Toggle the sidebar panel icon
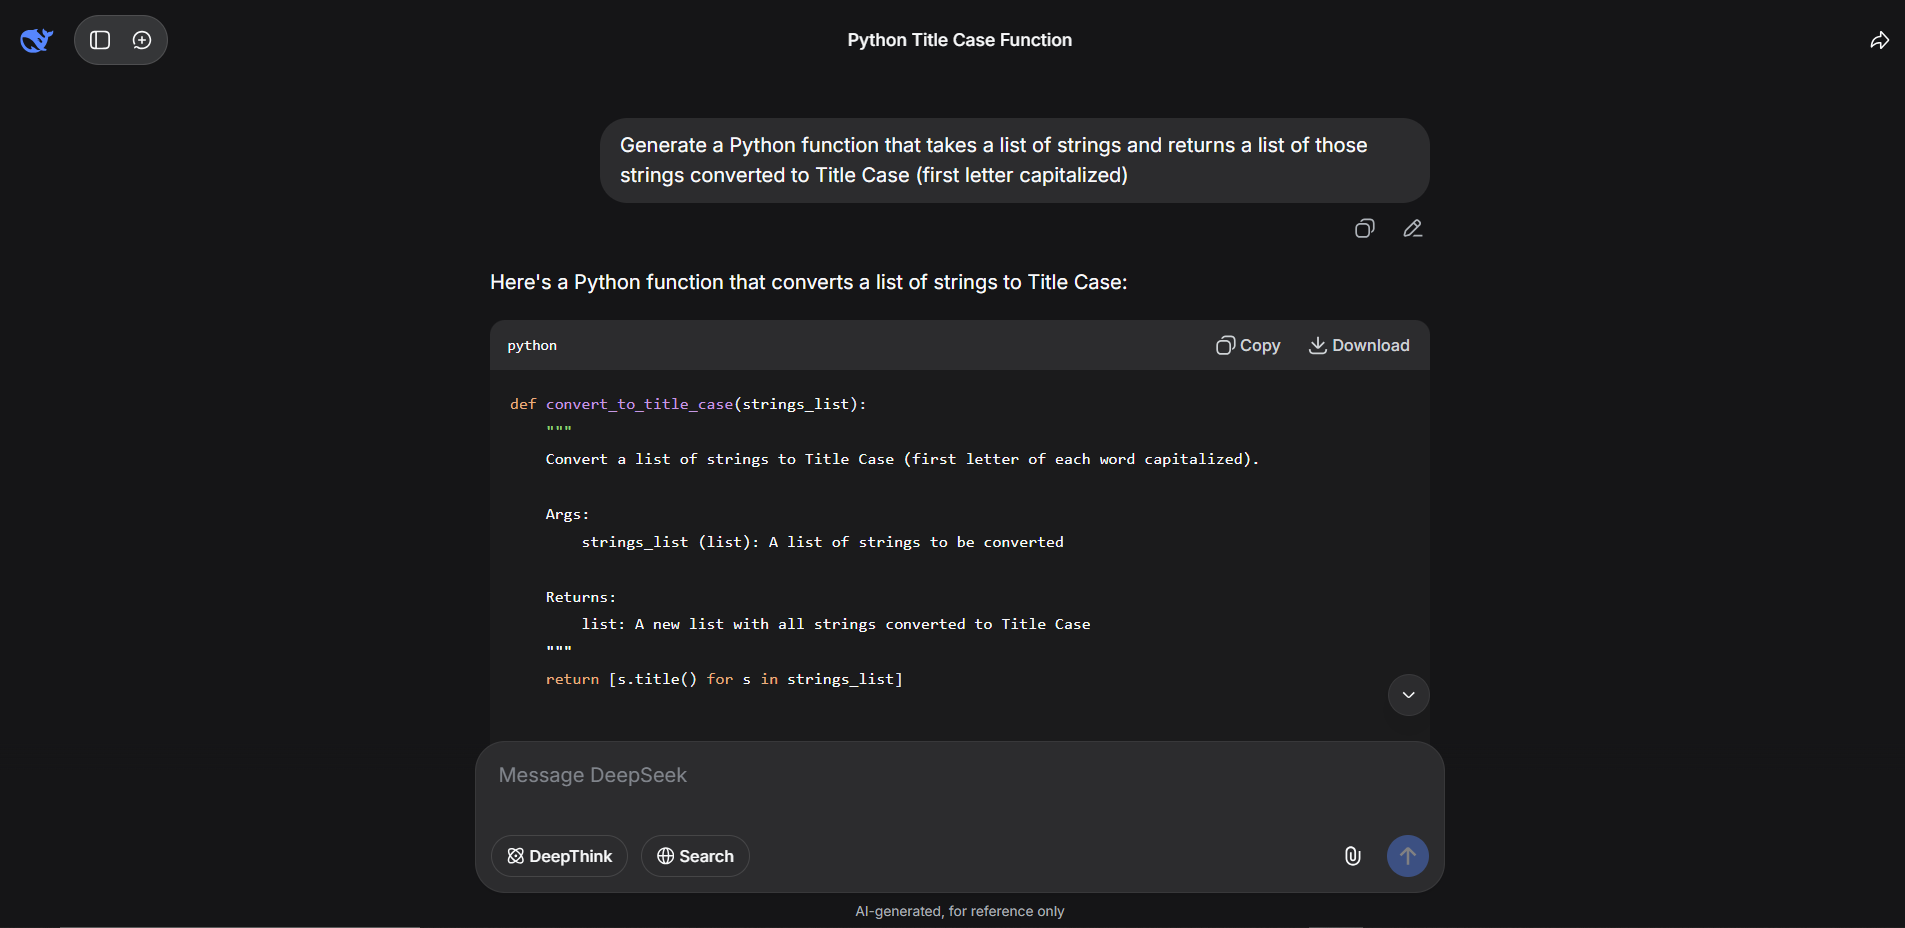Image resolution: width=1905 pixels, height=928 pixels. [x=100, y=40]
